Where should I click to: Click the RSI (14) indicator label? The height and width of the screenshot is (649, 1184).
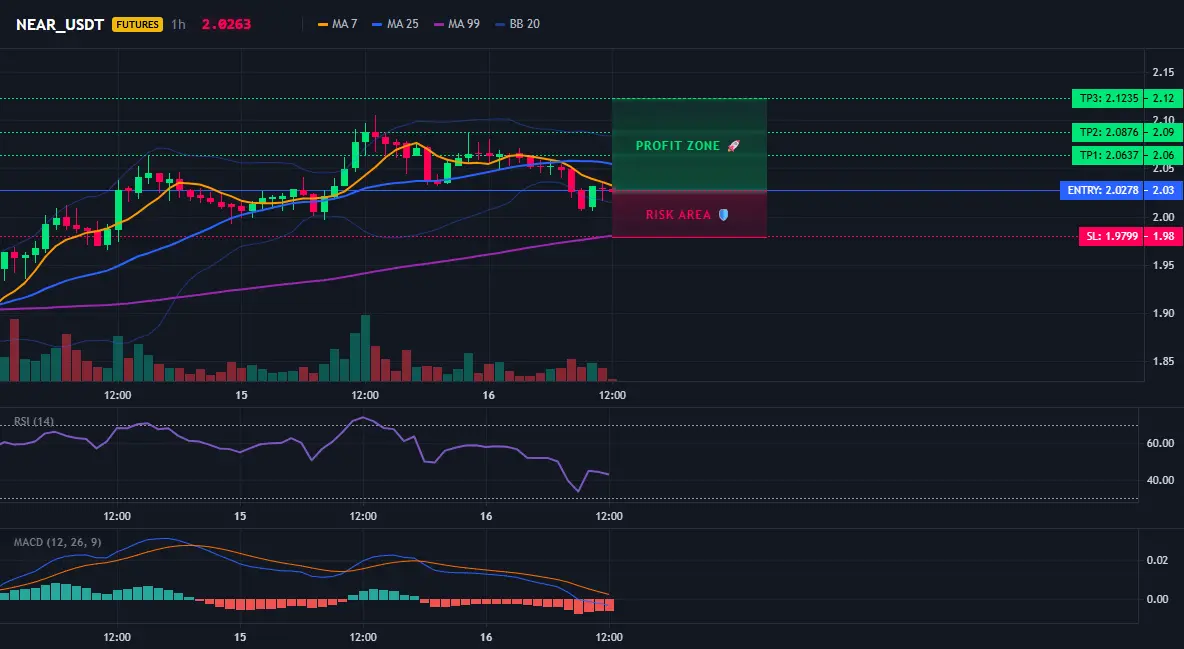pyautogui.click(x=34, y=422)
